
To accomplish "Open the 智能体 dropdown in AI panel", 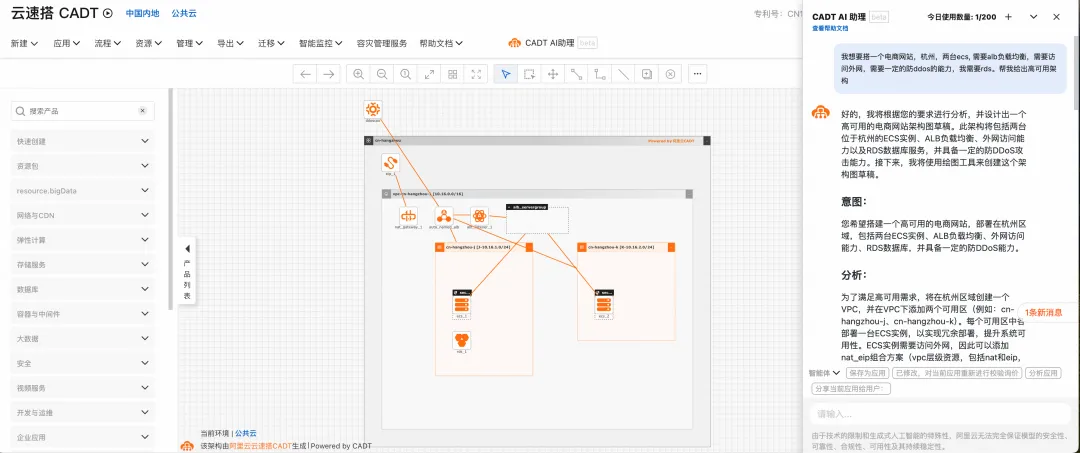I will point(824,373).
